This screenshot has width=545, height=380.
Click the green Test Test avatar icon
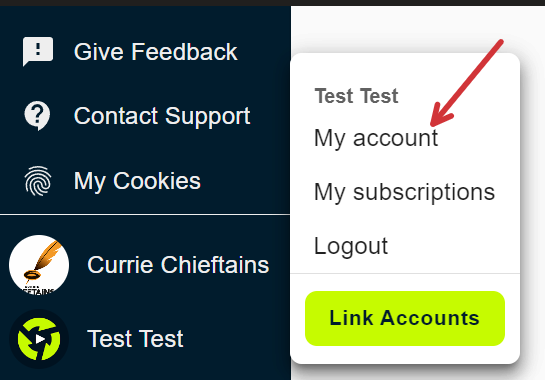pos(39,339)
